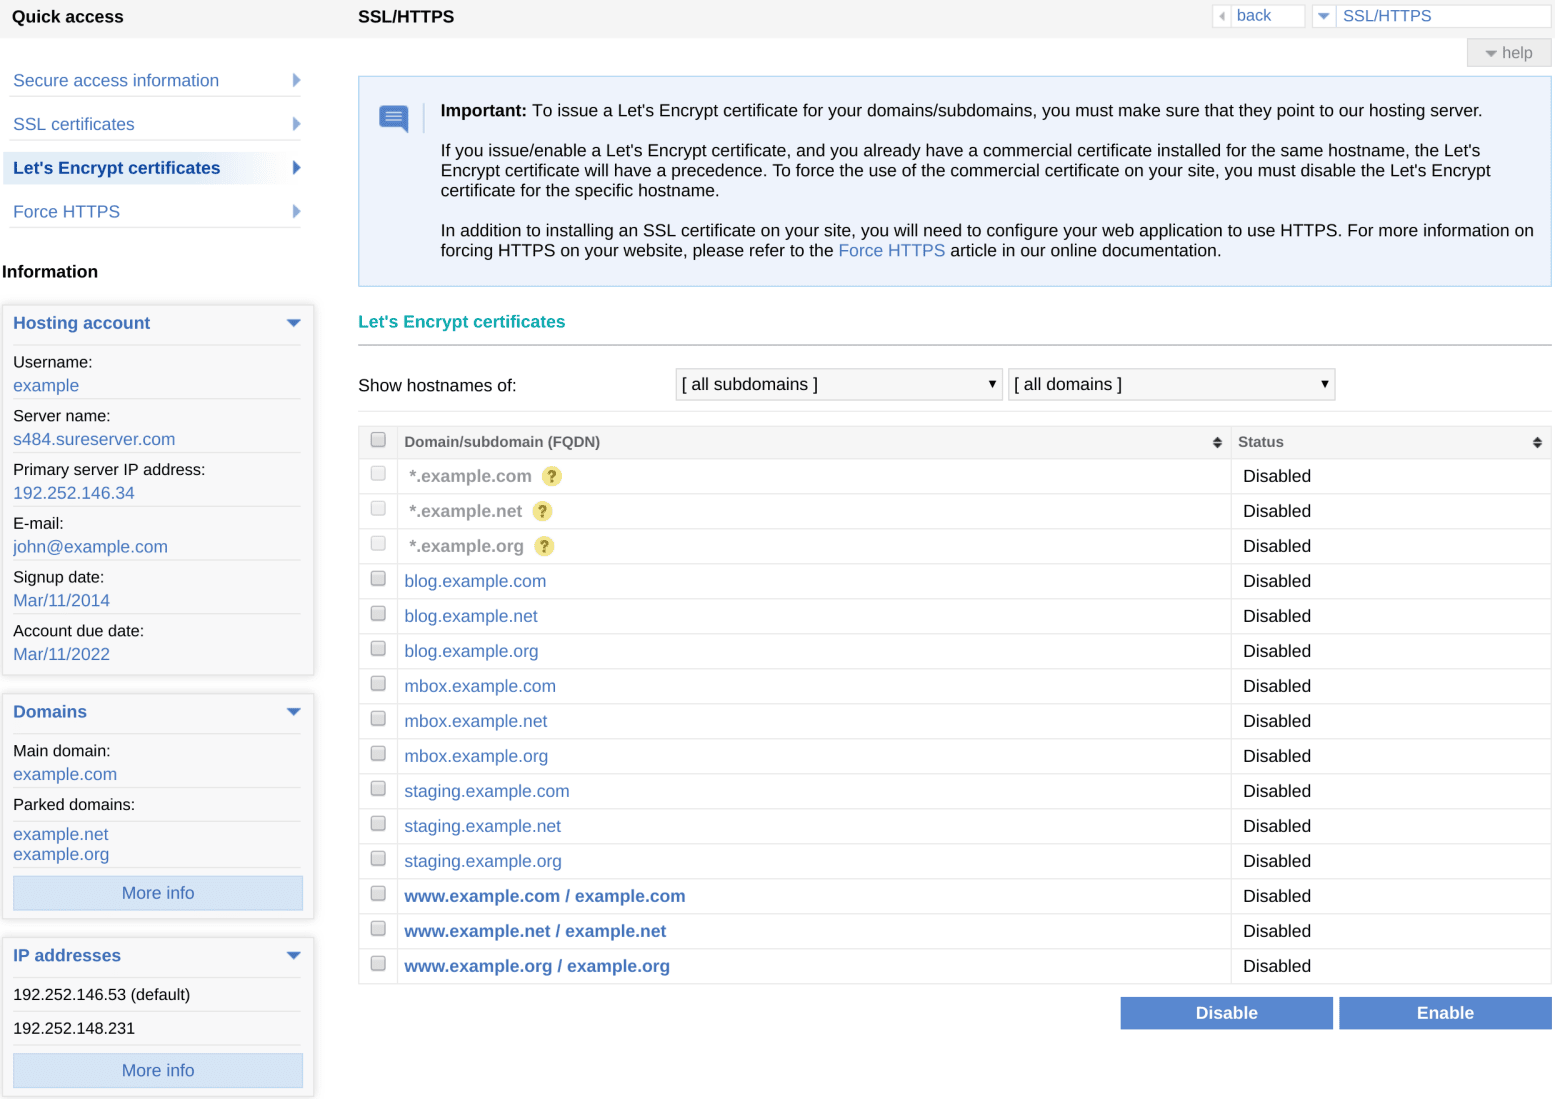Click the back navigation button
The image size is (1555, 1099).
(1257, 16)
